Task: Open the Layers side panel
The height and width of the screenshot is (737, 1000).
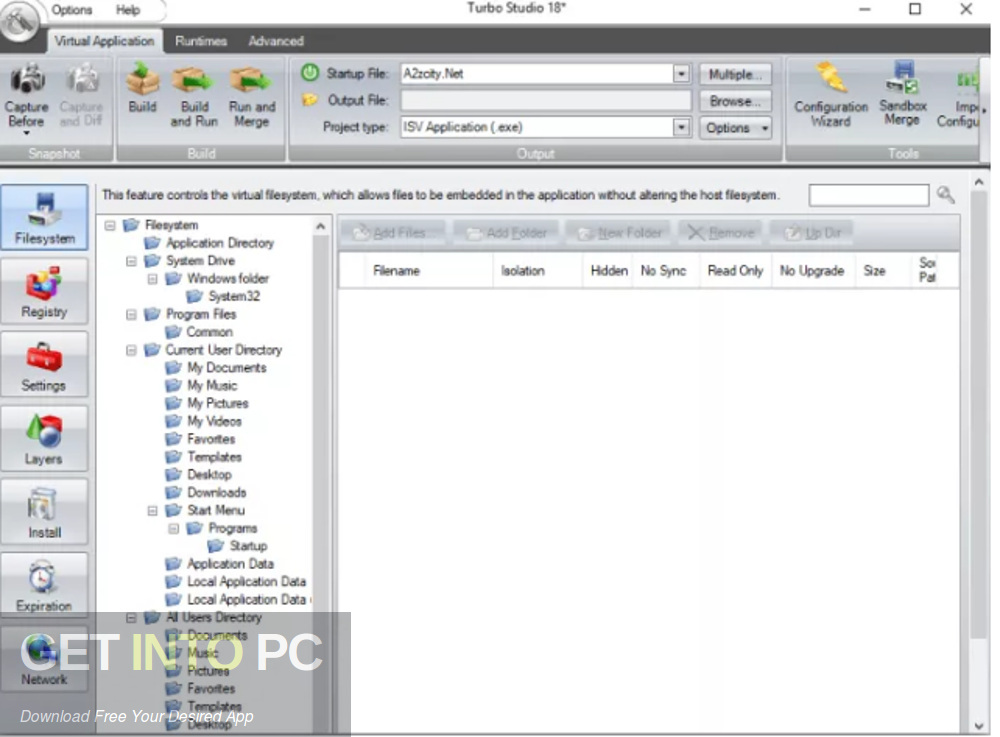Action: pyautogui.click(x=45, y=438)
